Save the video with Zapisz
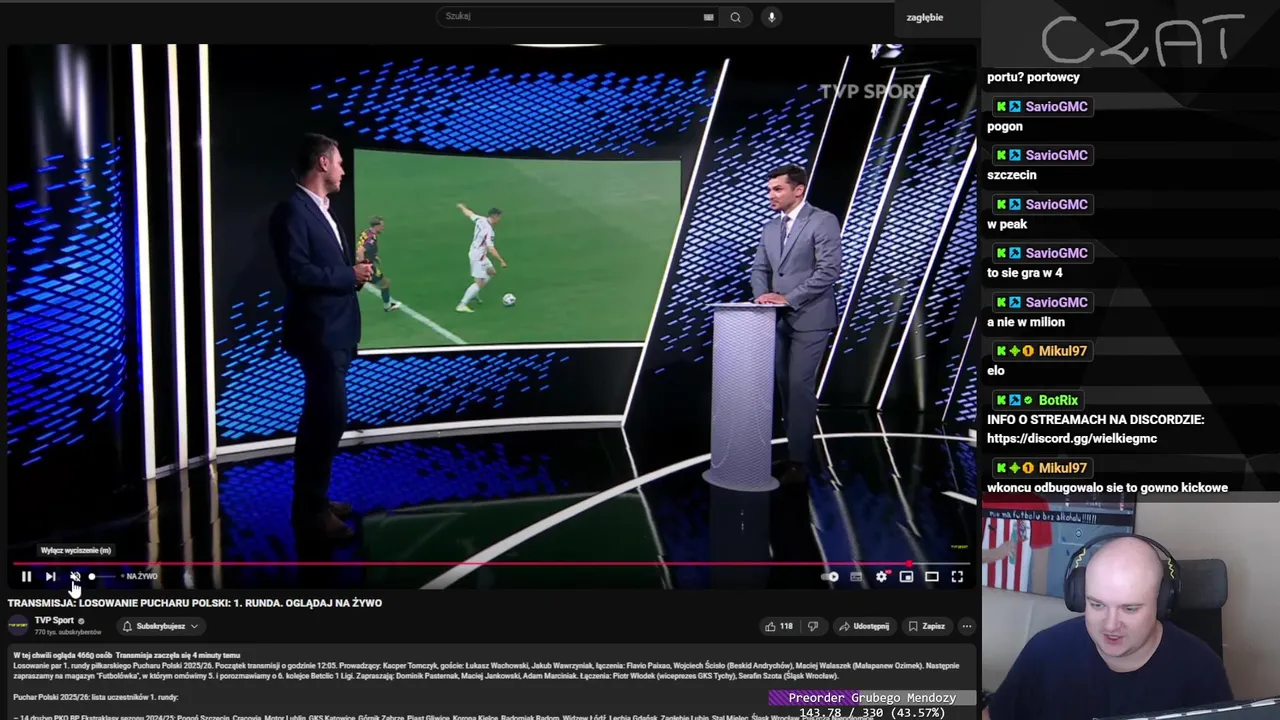 [927, 626]
